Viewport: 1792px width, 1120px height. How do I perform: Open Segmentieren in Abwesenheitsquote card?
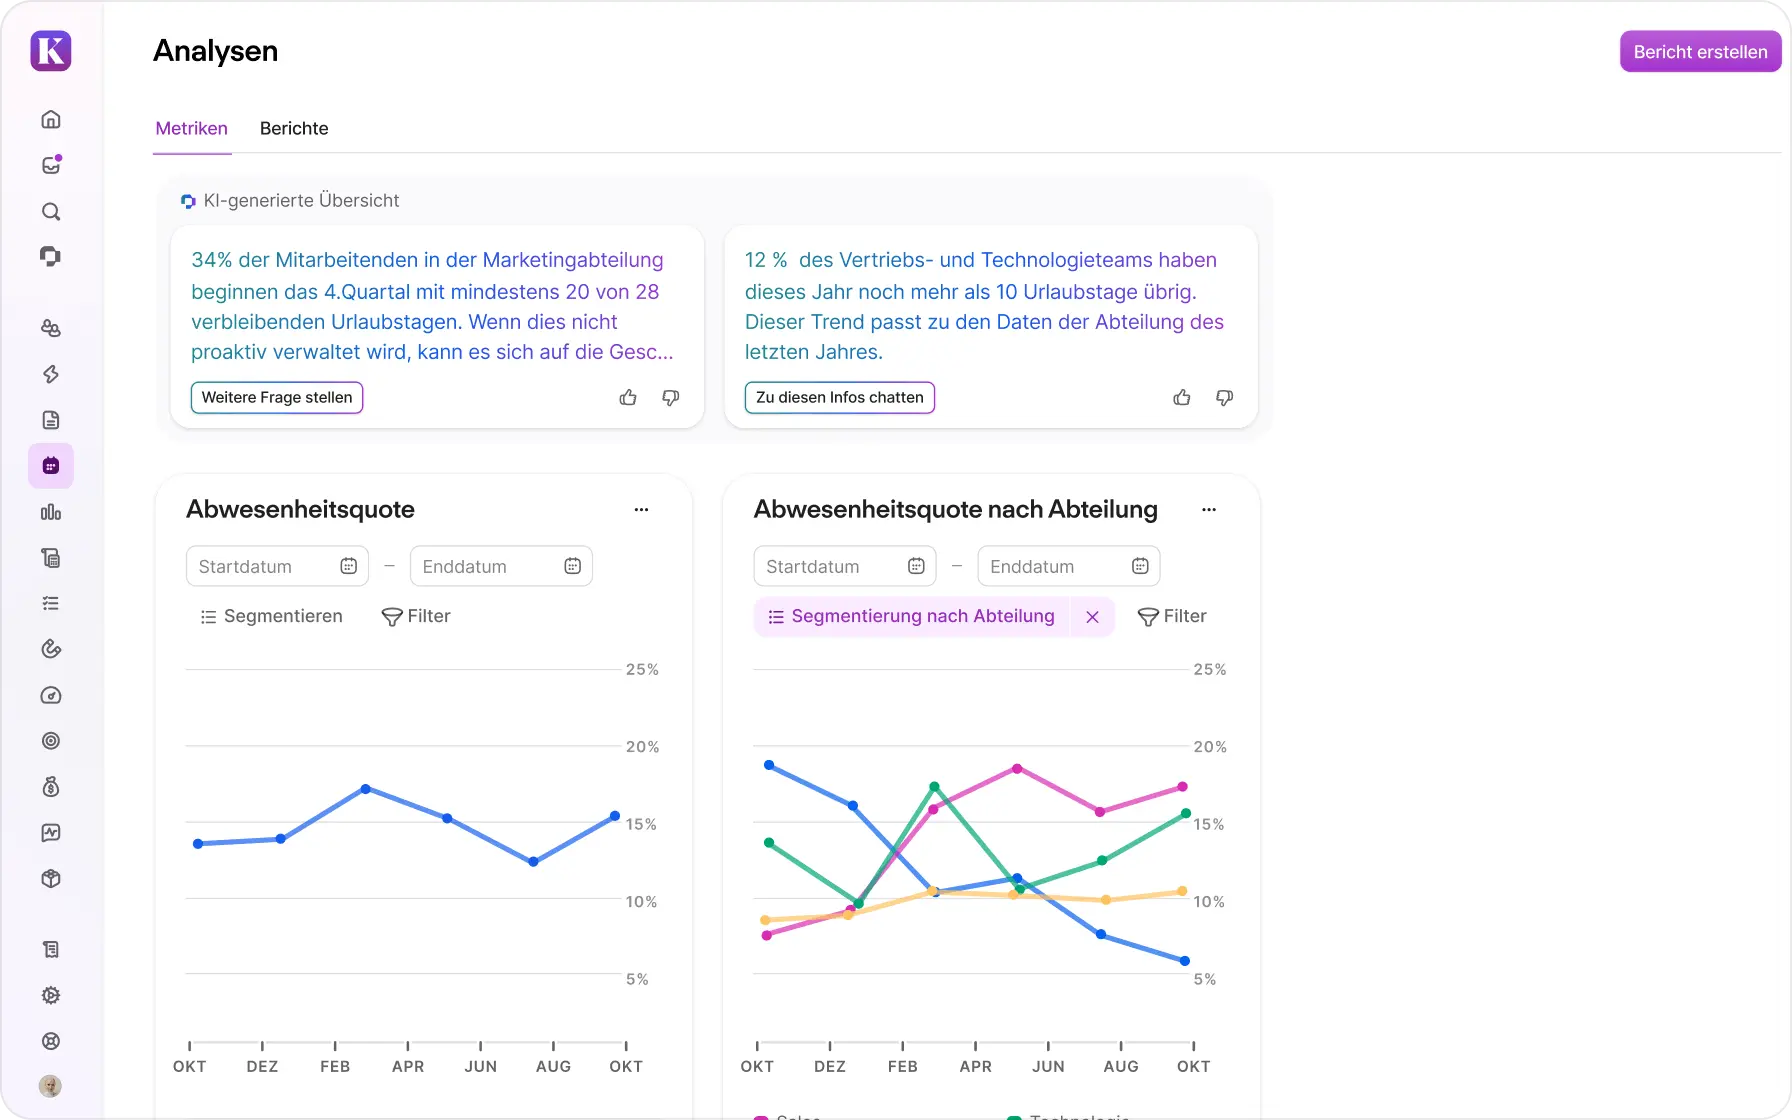[x=271, y=617]
